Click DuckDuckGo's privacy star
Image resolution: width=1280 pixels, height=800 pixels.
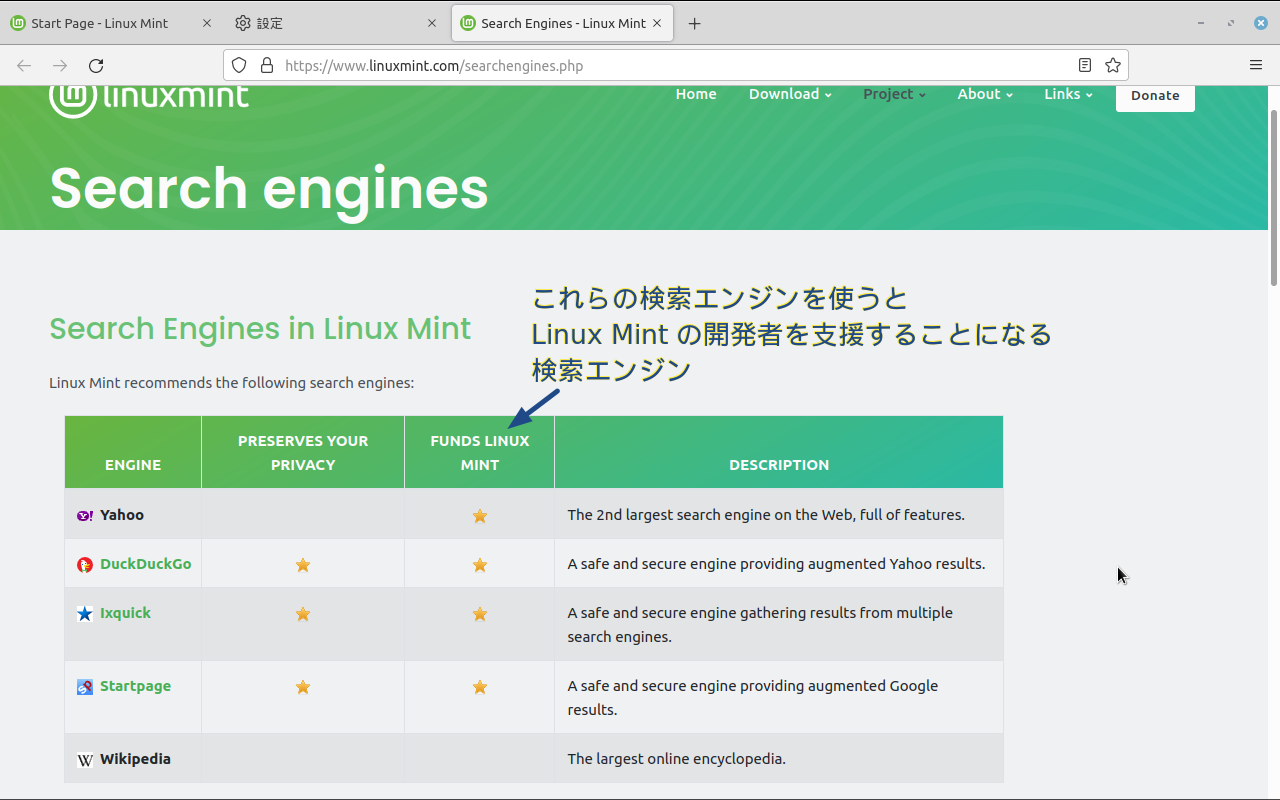[303, 565]
